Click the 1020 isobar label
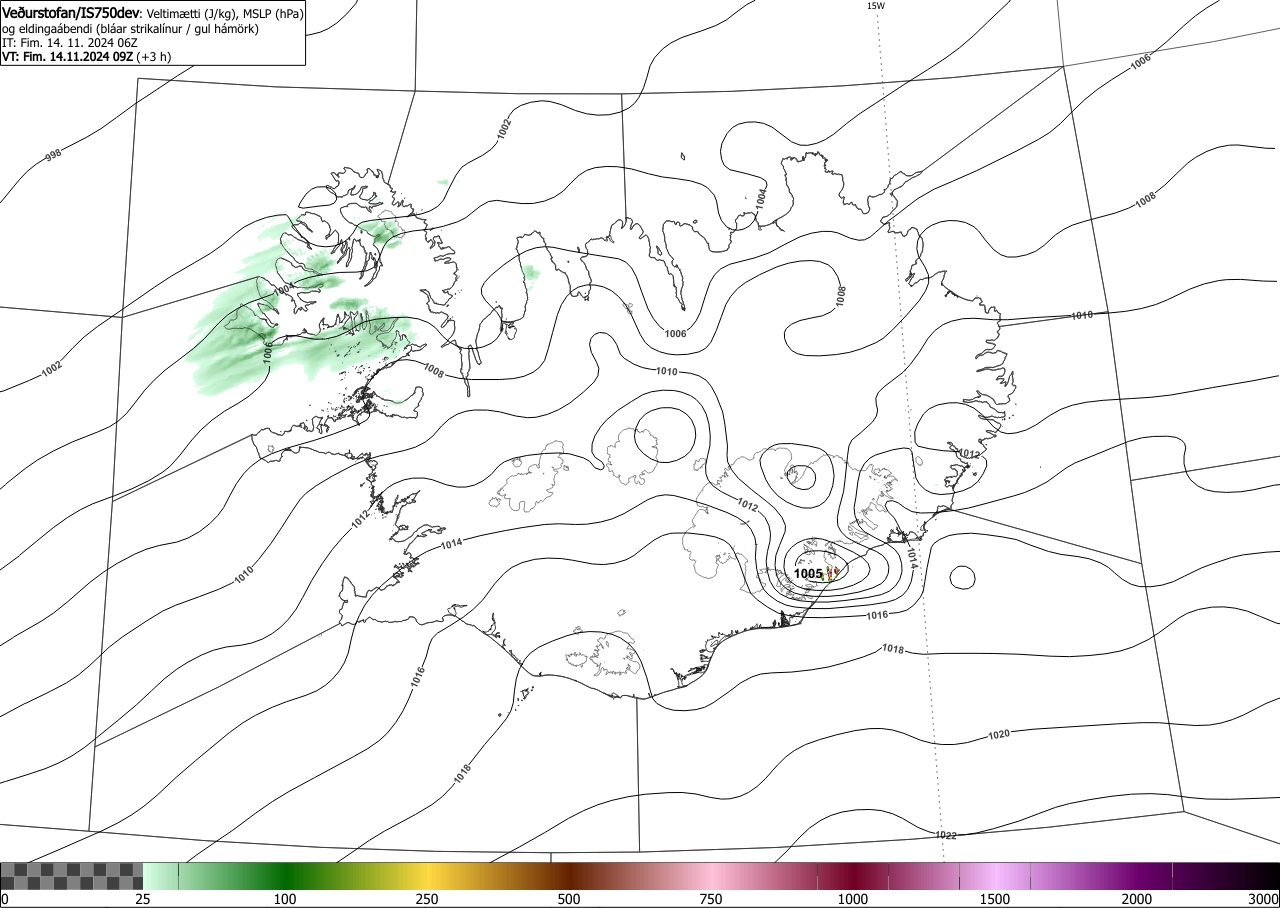 [998, 735]
